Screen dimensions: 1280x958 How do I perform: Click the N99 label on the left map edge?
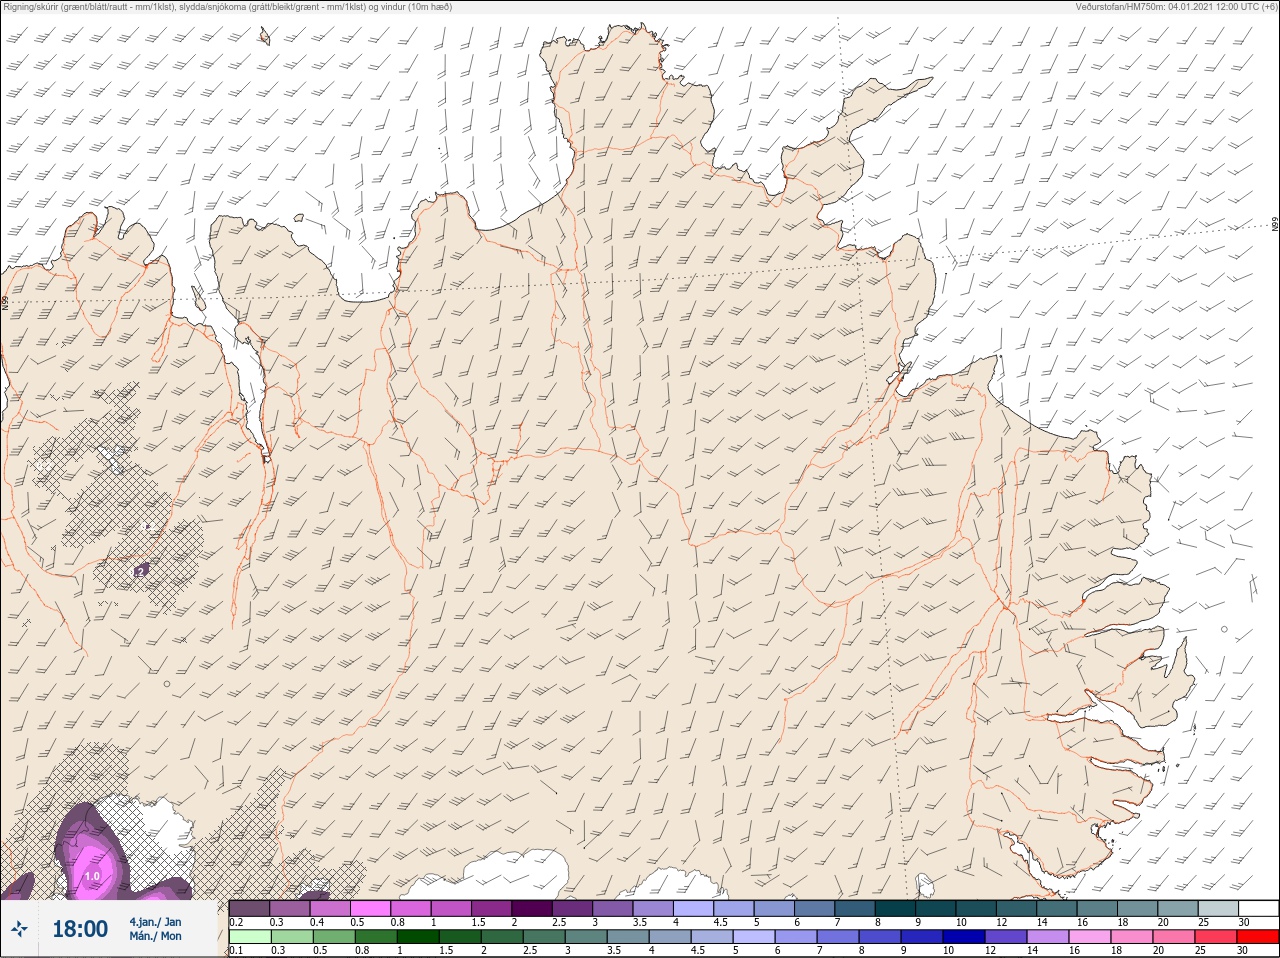tap(5, 302)
